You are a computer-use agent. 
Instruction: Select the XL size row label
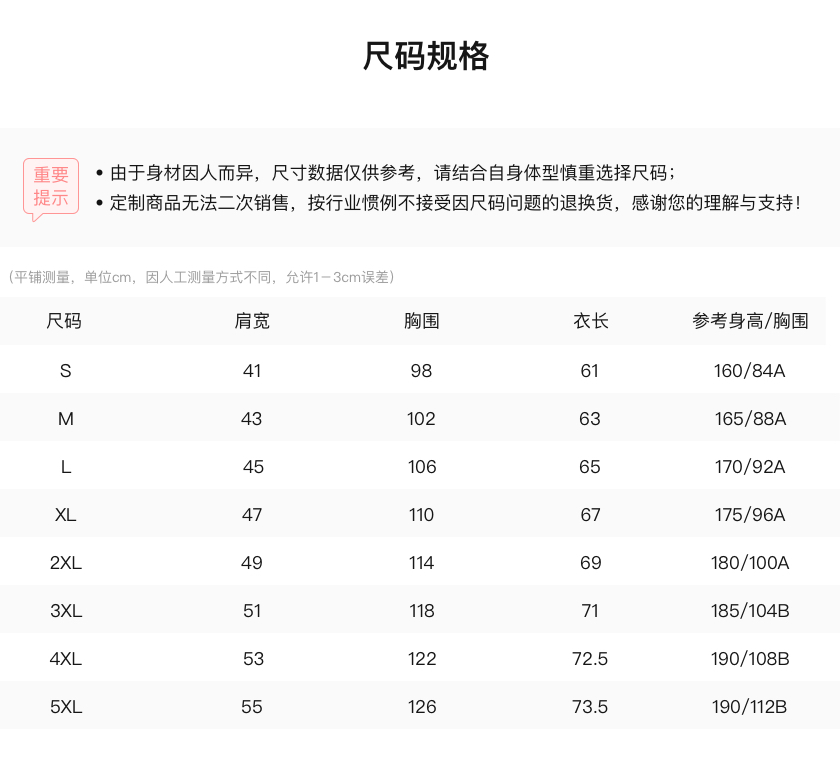pos(65,515)
